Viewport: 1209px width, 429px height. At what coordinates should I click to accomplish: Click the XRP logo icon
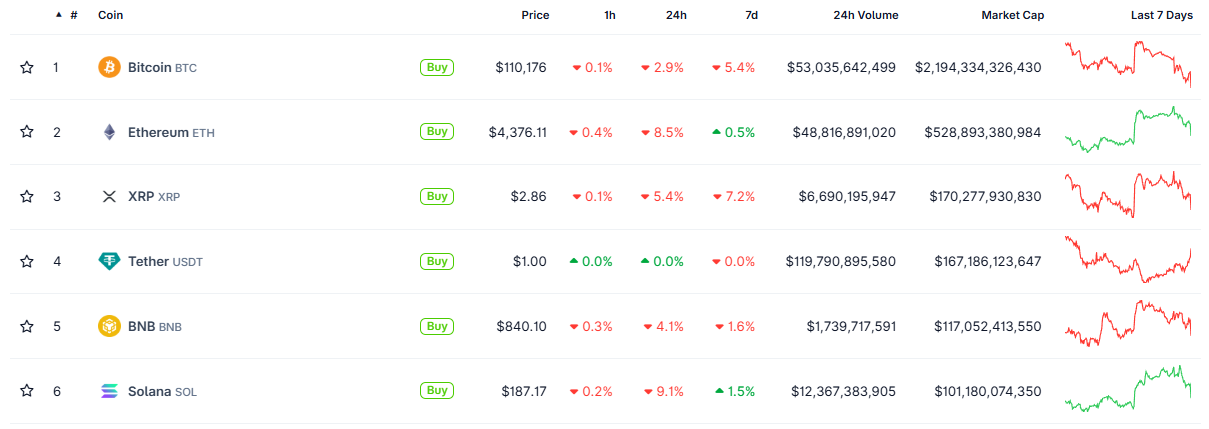(x=109, y=197)
